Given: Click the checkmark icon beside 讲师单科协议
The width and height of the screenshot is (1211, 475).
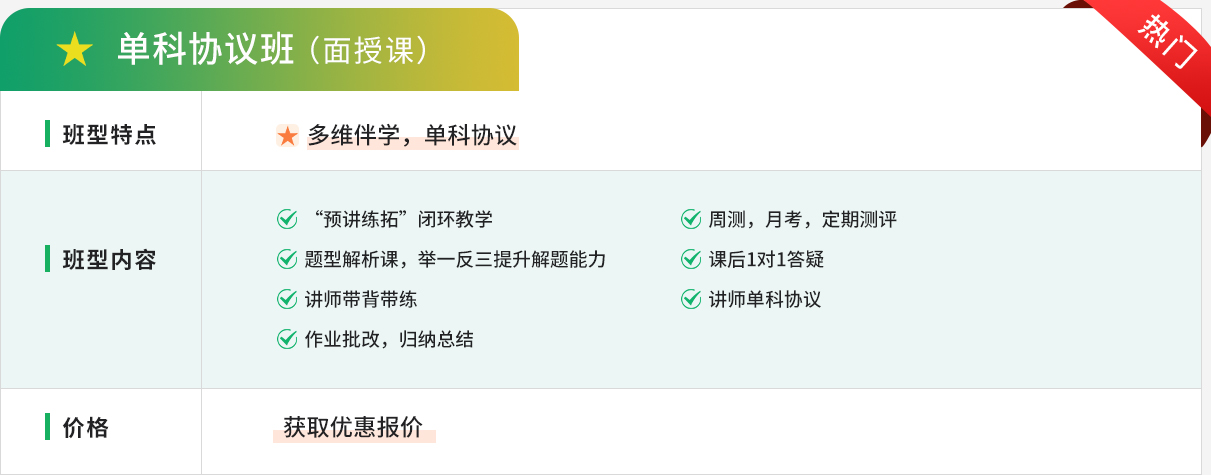Looking at the screenshot, I should tap(691, 299).
